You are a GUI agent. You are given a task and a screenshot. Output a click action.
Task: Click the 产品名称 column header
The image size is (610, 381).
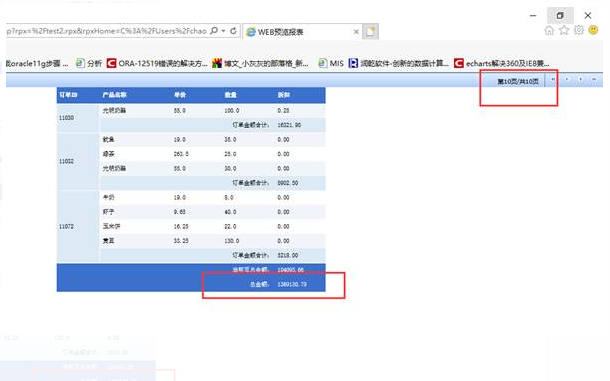tap(114, 95)
